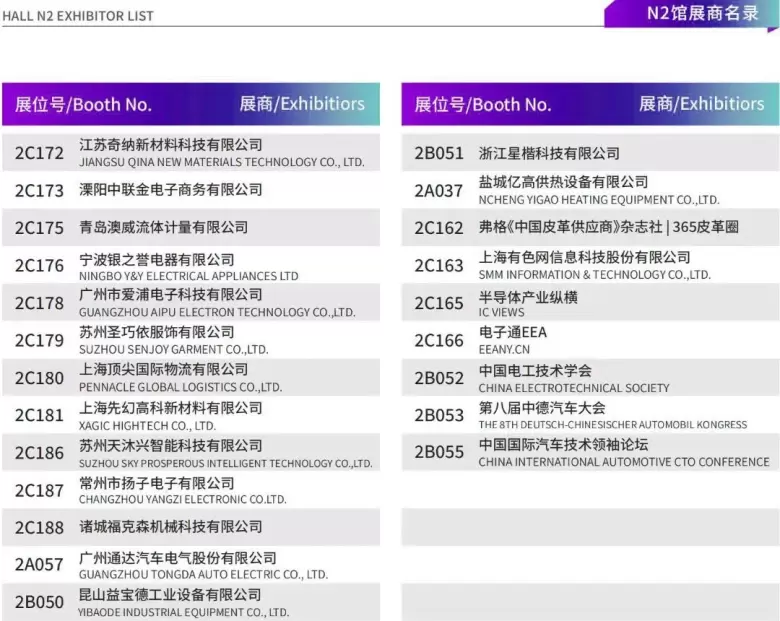Select the HALL N2 EXHIBITOR LIST heading
Screen dimensions: 780x621
(x=78, y=16)
